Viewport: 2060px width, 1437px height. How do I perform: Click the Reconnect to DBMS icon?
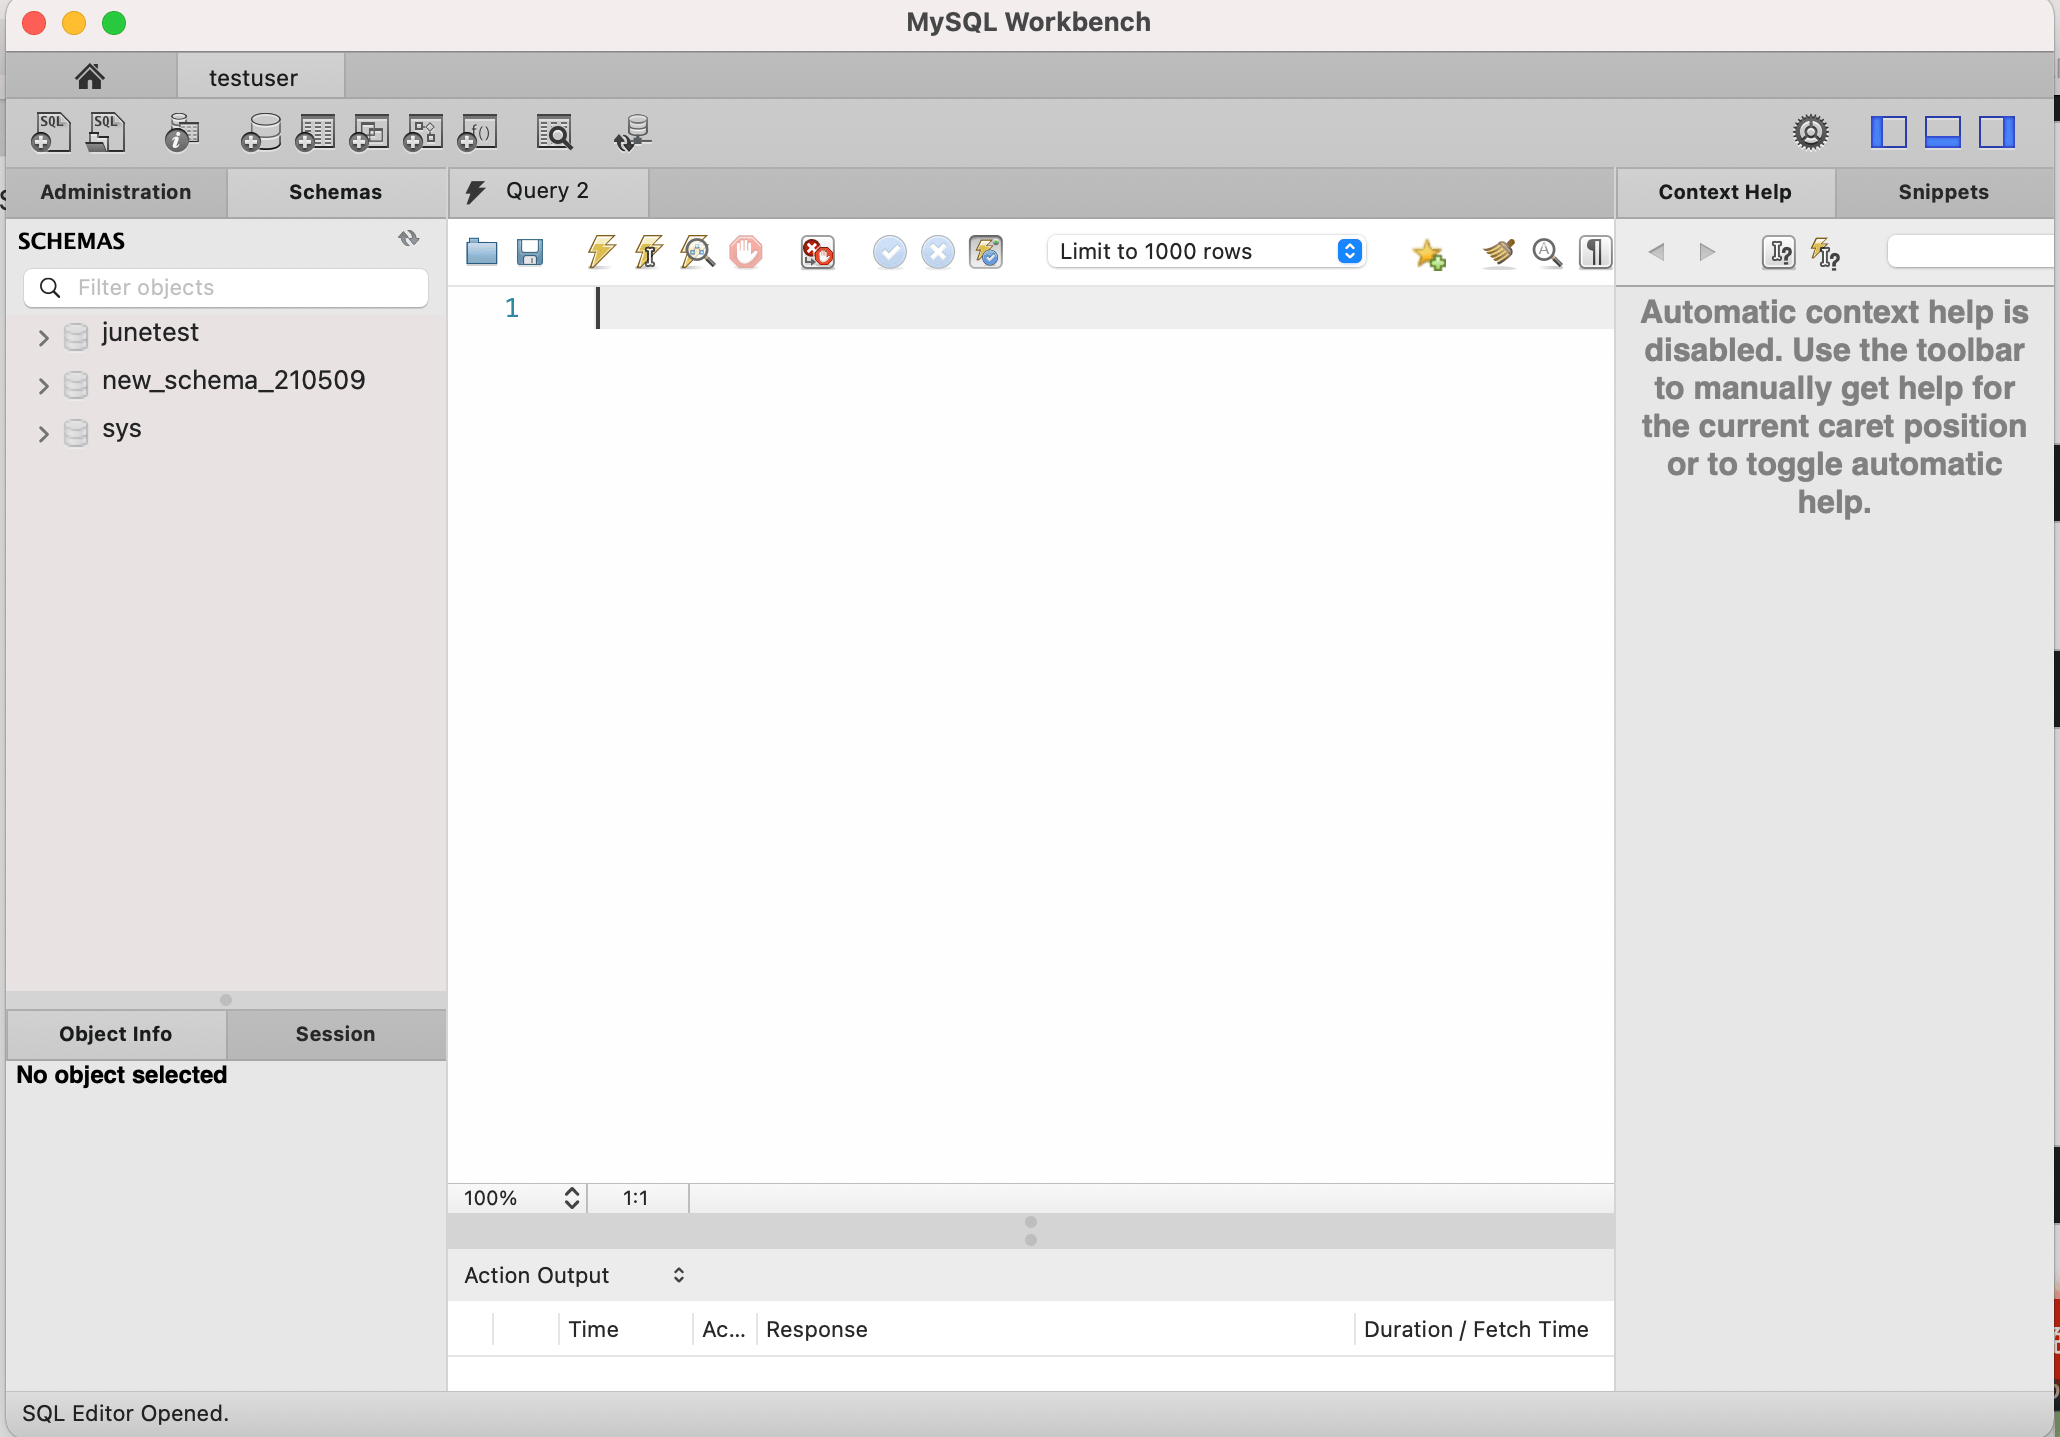632,132
